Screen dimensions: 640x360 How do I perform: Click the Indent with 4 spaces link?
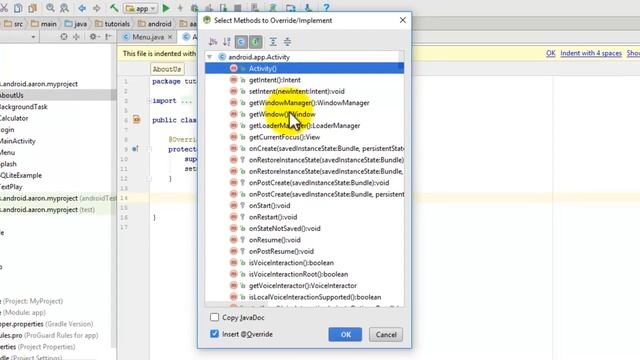point(591,53)
